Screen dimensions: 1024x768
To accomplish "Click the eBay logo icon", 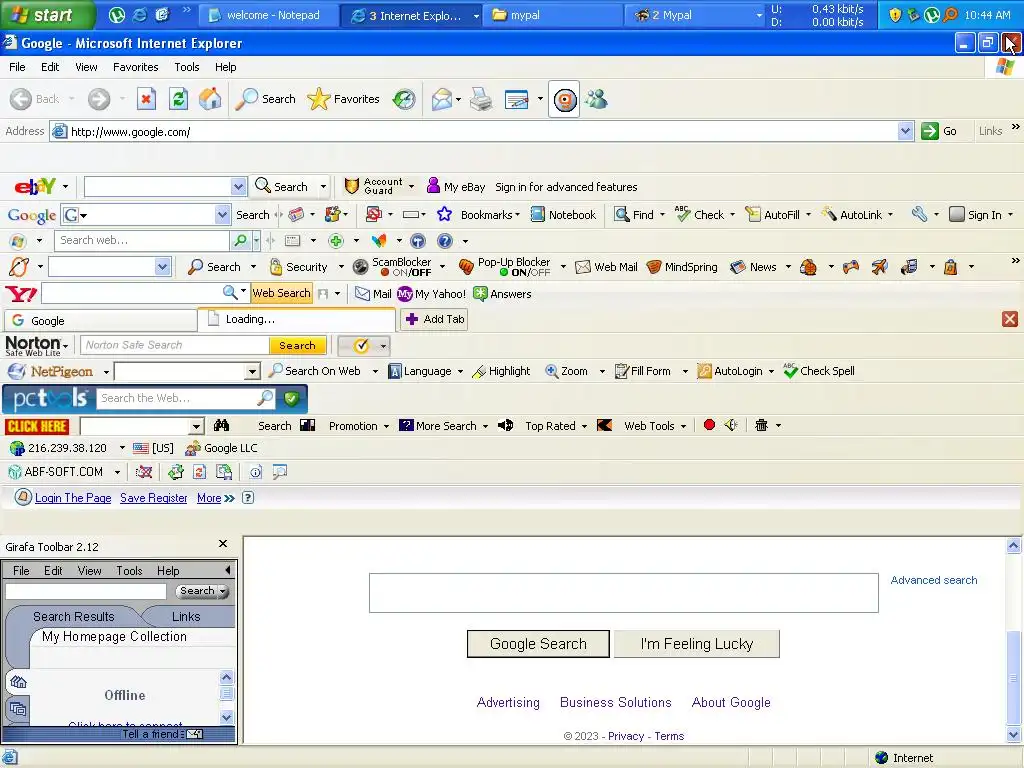I will pos(35,187).
